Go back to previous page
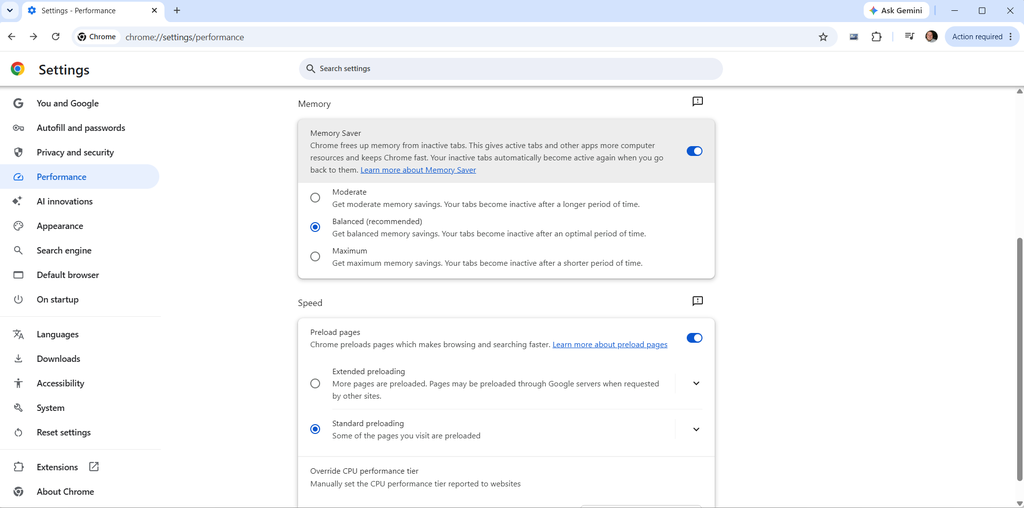The width and height of the screenshot is (1024, 508). click(12, 37)
